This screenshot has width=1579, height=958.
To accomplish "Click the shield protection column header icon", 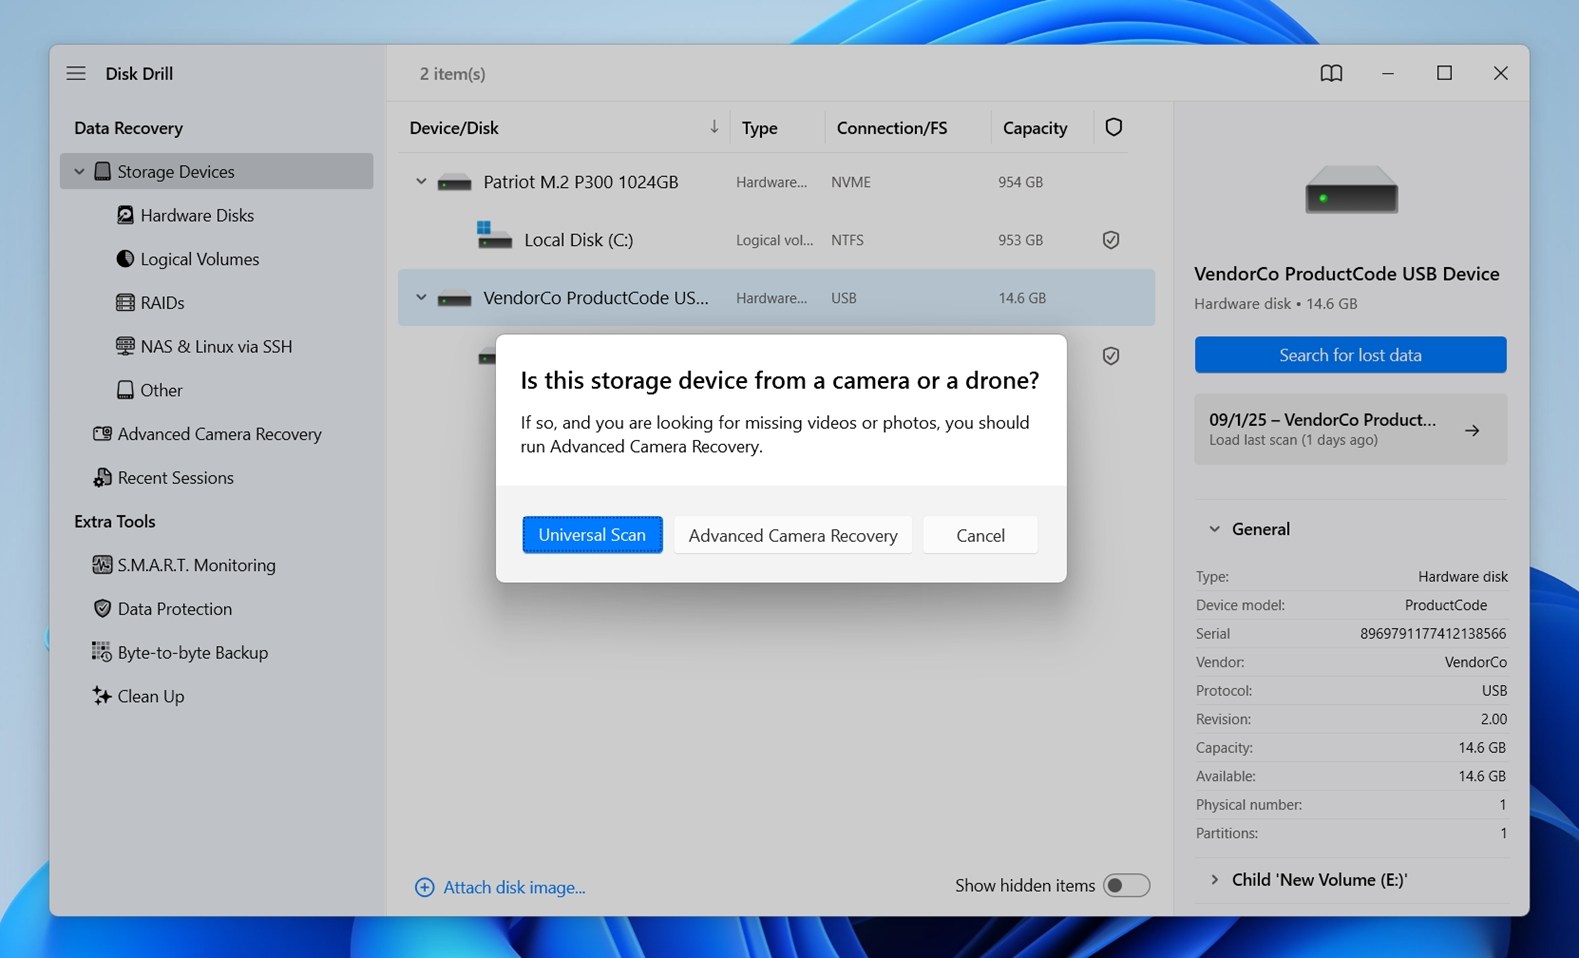I will (x=1113, y=127).
